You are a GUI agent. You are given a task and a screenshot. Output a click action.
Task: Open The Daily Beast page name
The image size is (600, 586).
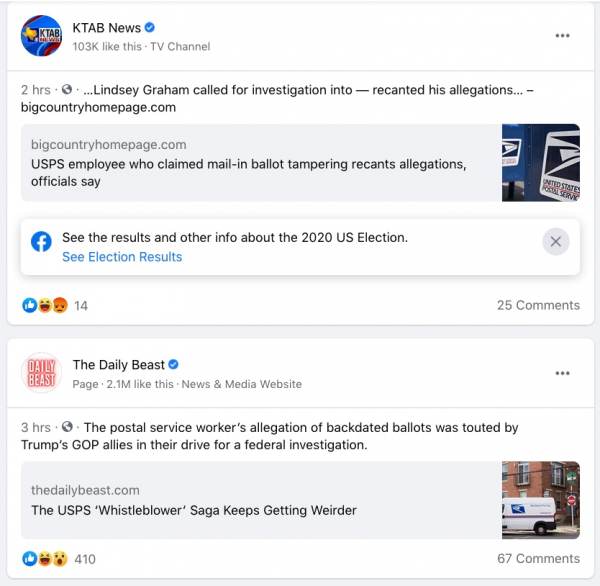[119, 365]
